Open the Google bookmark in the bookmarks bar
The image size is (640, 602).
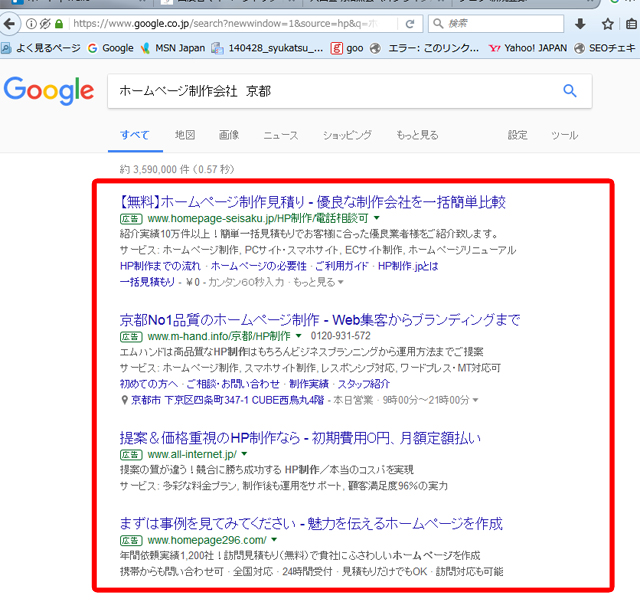pyautogui.click(x=111, y=48)
